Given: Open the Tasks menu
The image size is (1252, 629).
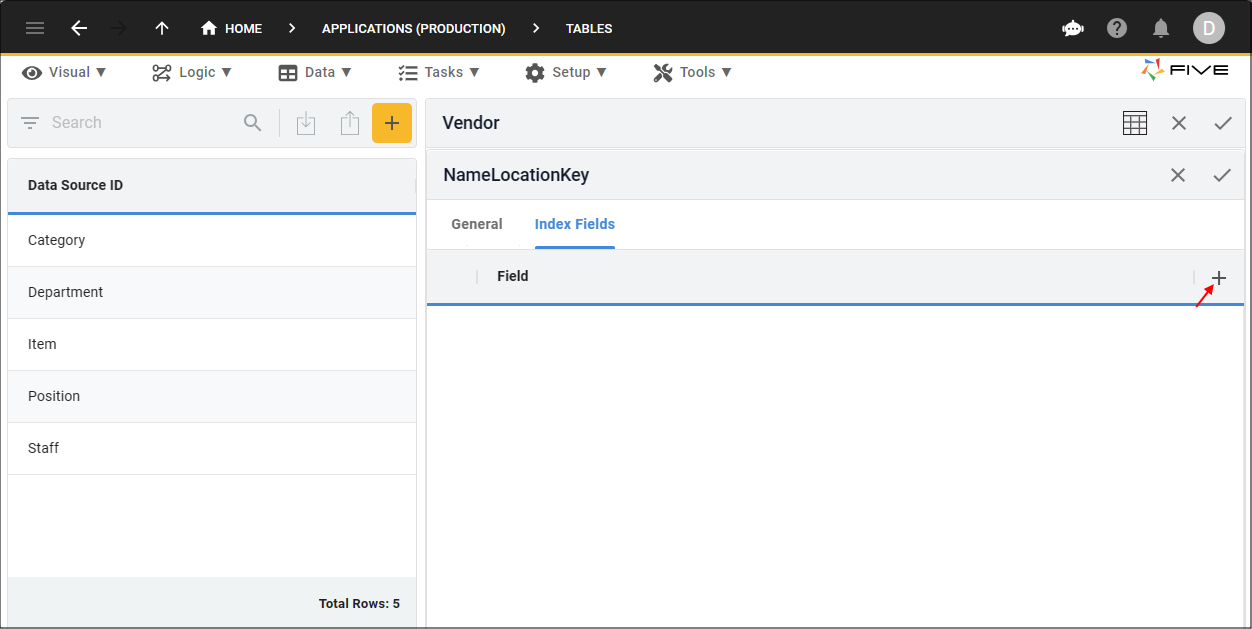Looking at the screenshot, I should tap(439, 72).
